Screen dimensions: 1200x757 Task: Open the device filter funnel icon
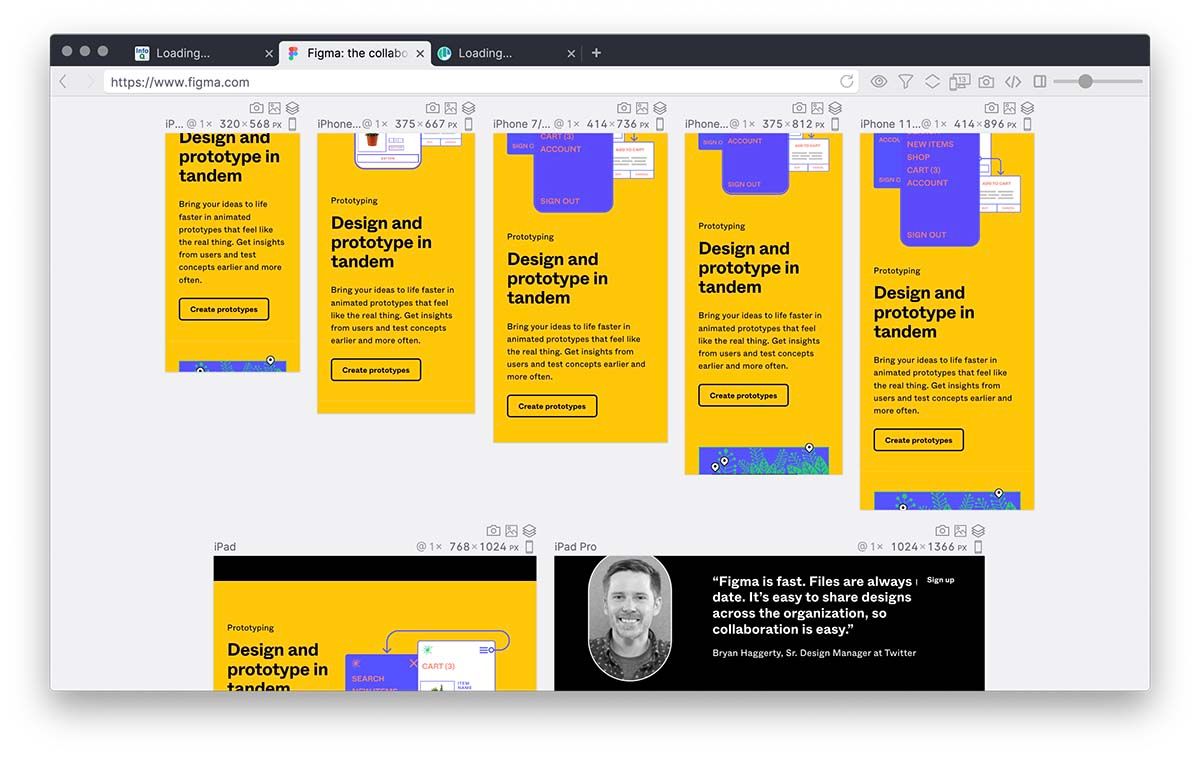click(905, 82)
